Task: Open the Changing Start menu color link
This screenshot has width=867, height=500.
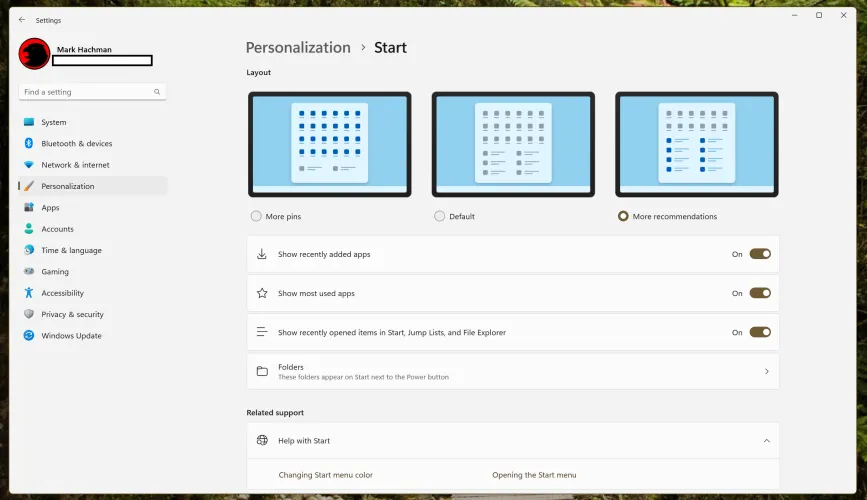Action: 325,475
